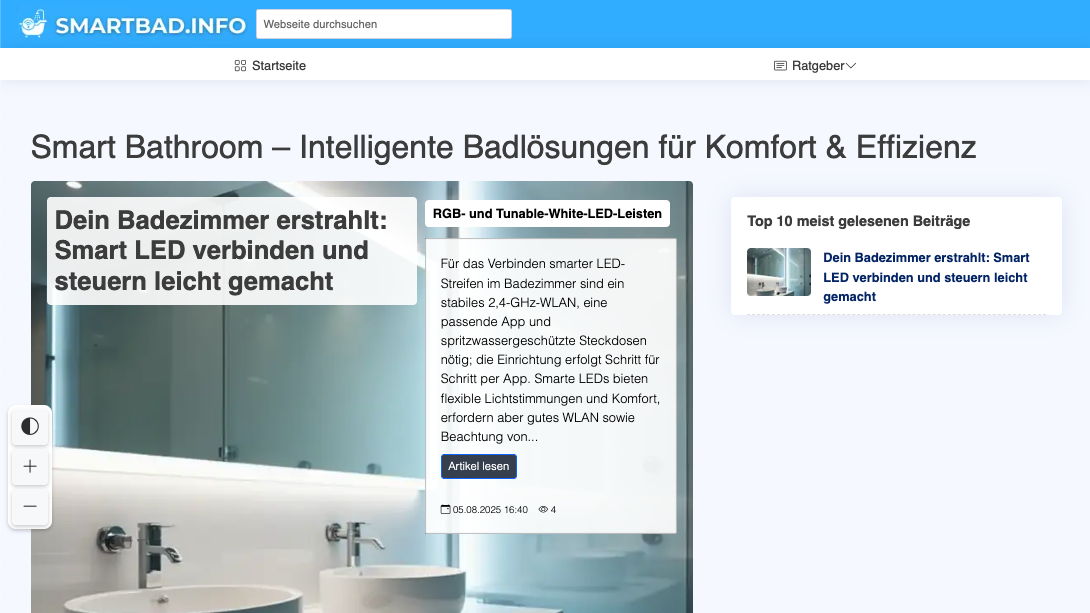Click the Artikel lesen button
This screenshot has height=613, width=1090.
479,466
